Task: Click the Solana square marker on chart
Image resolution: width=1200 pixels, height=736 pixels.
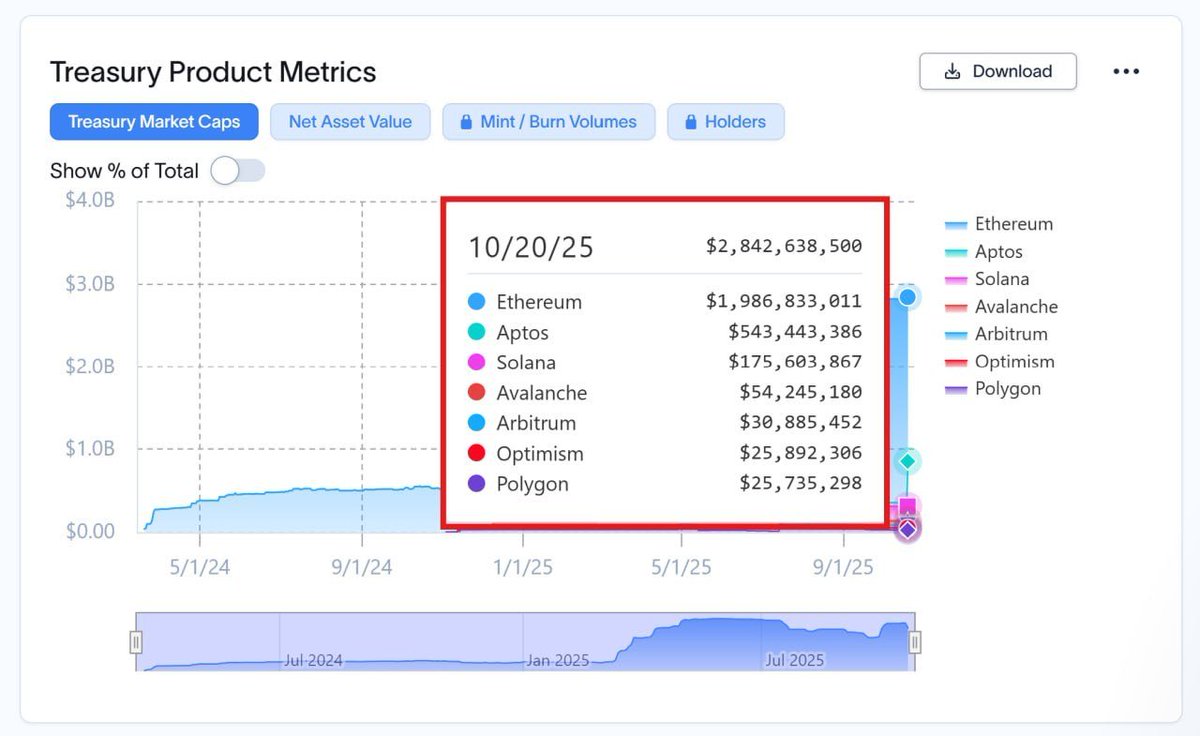Action: click(x=907, y=506)
